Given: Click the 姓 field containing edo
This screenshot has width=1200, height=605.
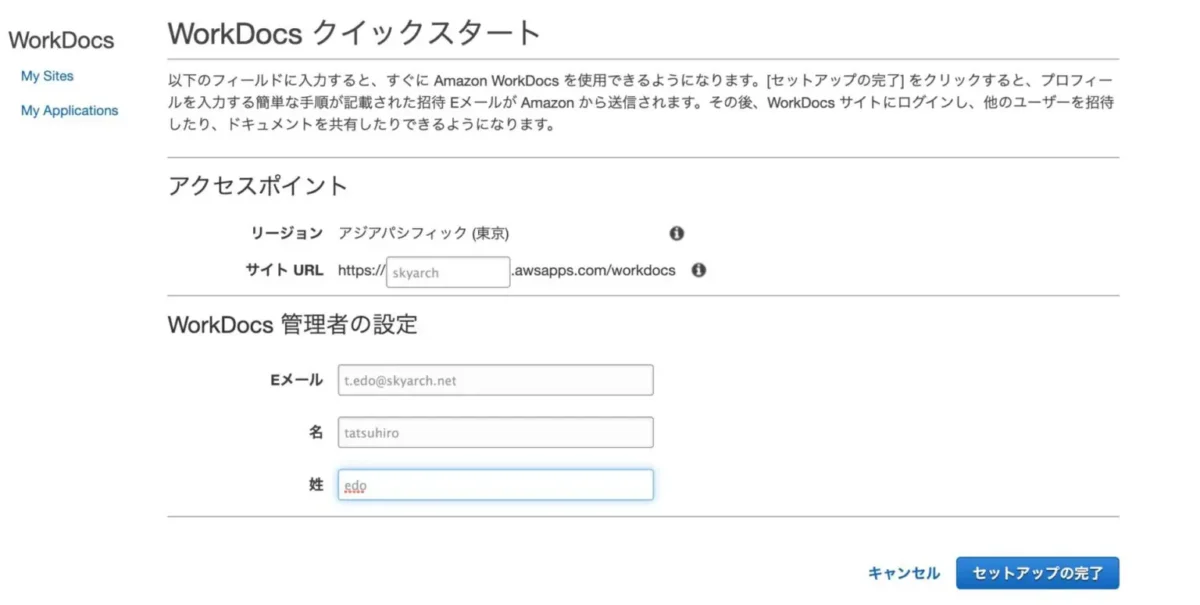Looking at the screenshot, I should [x=495, y=485].
